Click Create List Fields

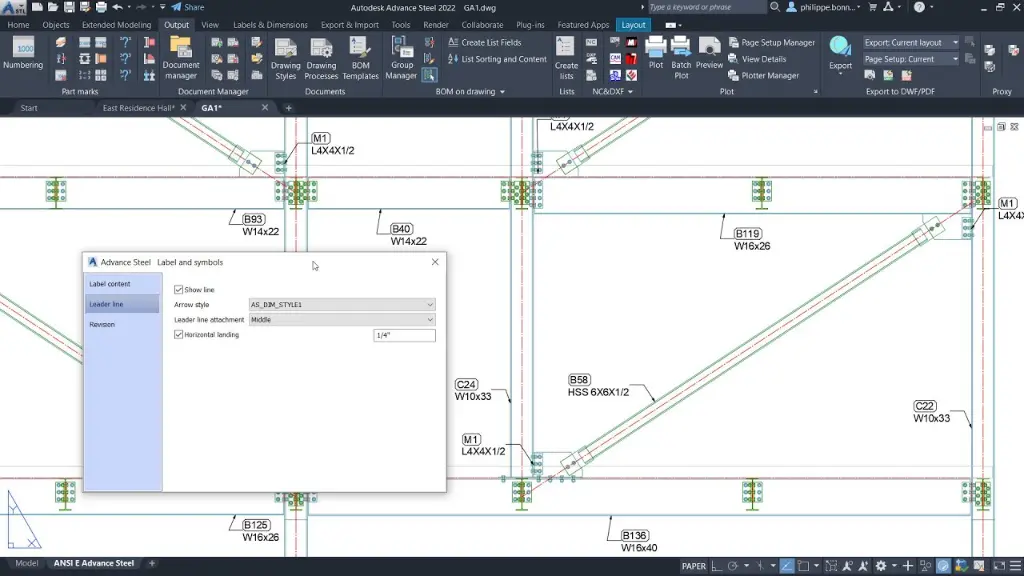[x=485, y=42]
